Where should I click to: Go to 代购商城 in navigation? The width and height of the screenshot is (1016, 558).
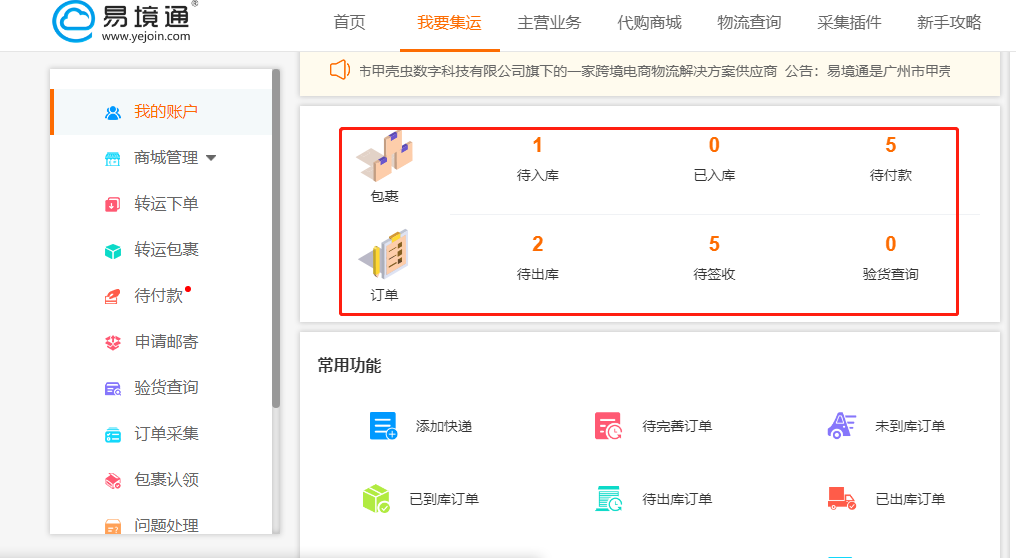(x=649, y=23)
